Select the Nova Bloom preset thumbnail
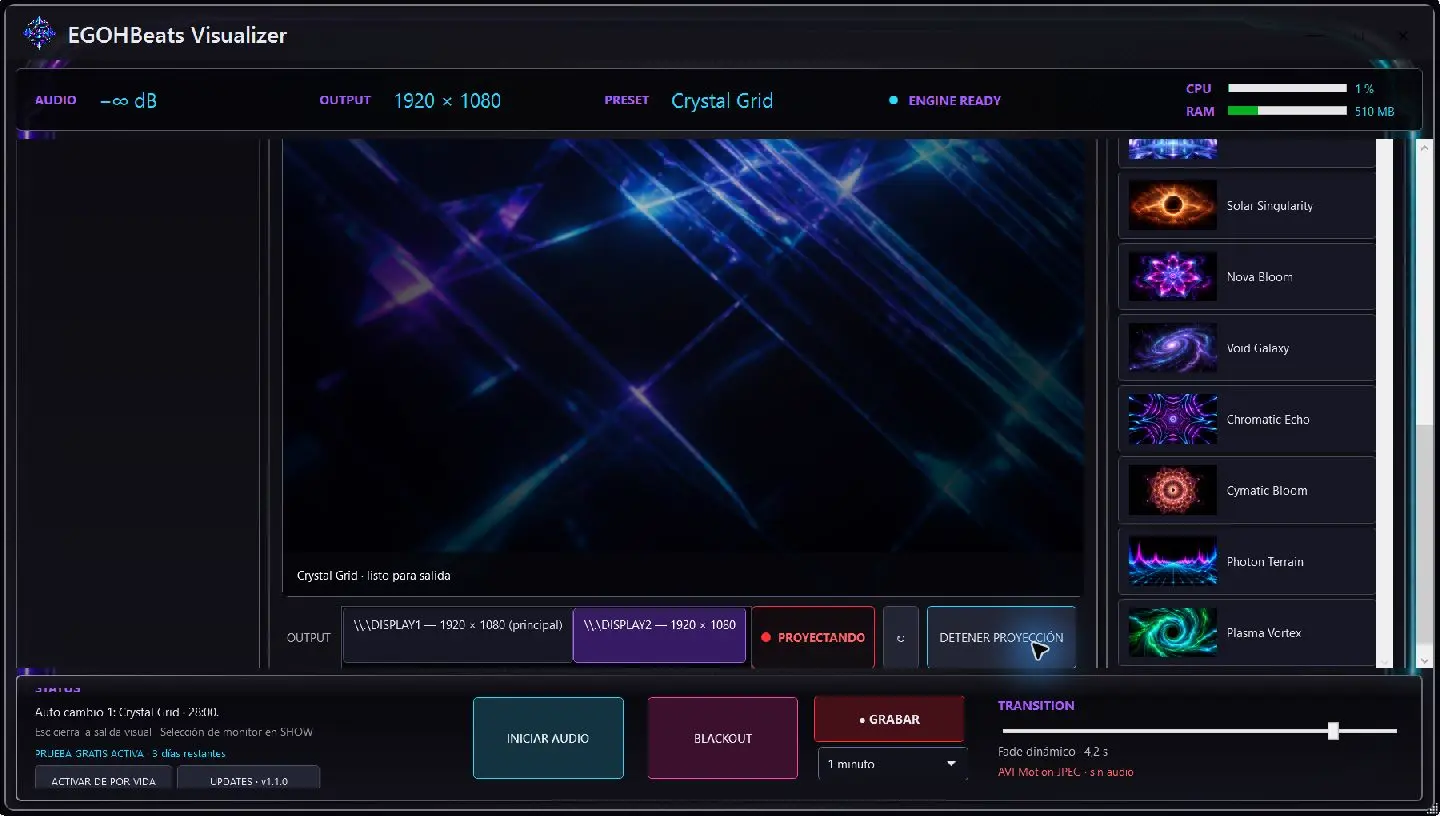Viewport: 1440px width, 816px height. (x=1172, y=276)
